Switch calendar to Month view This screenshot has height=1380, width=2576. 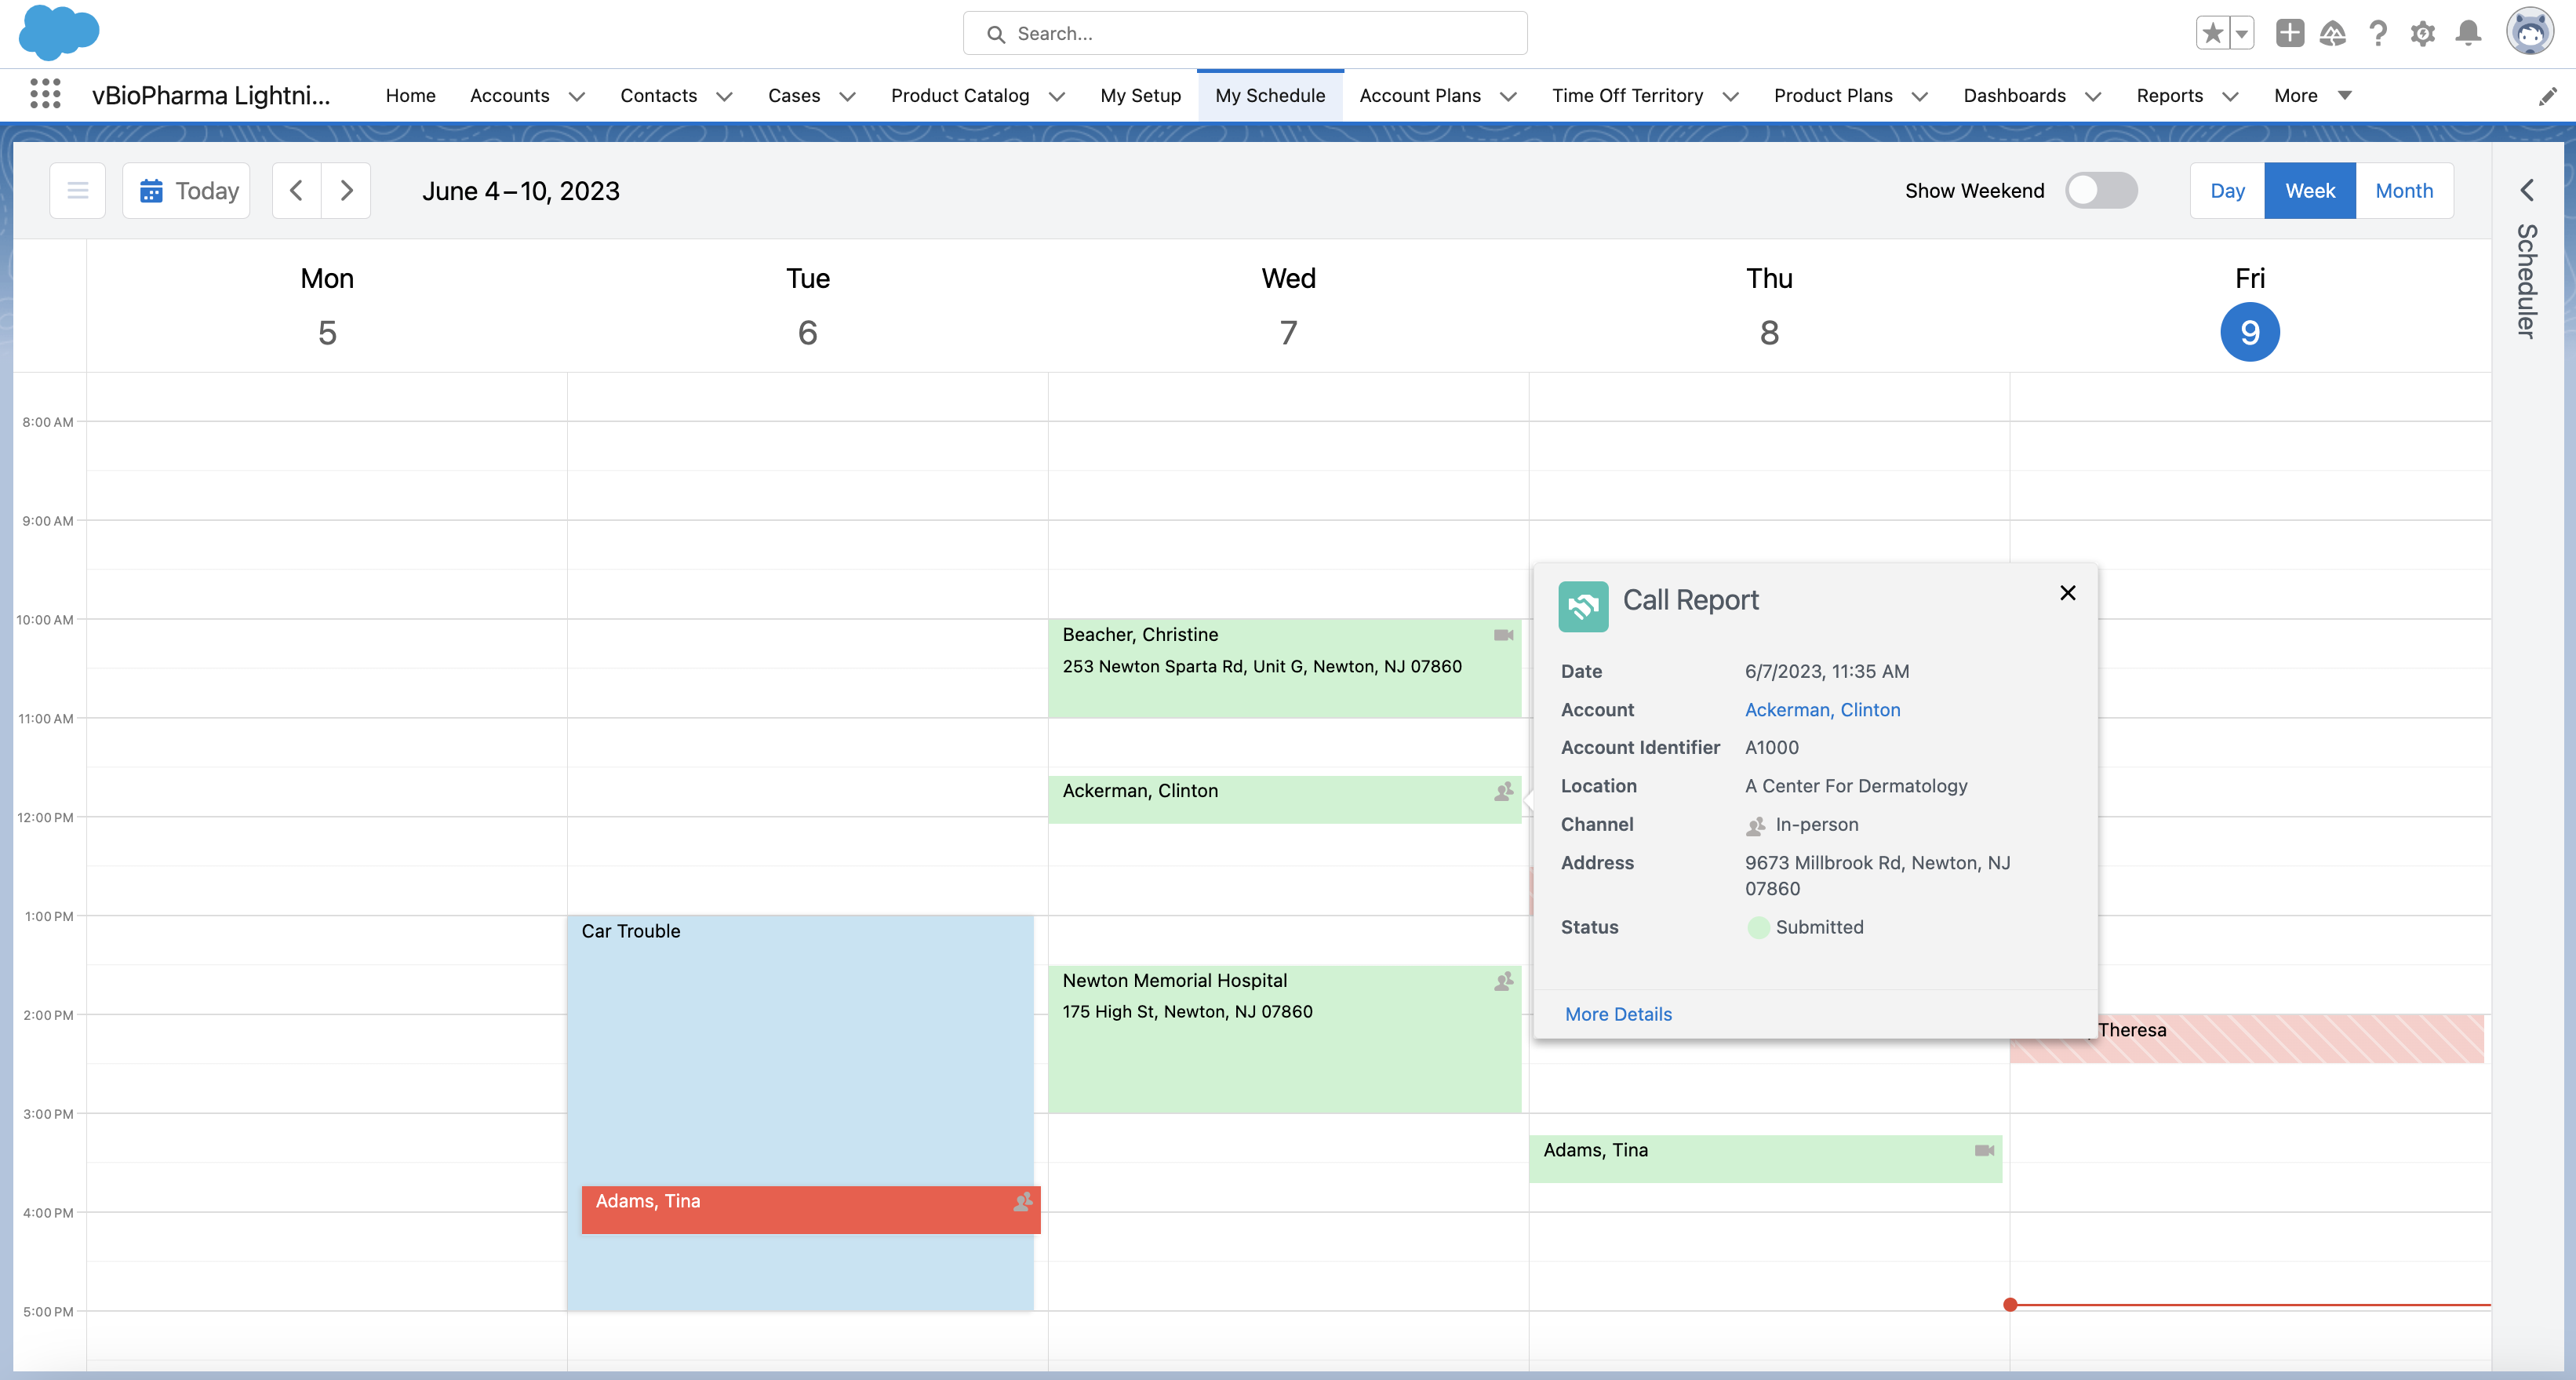click(2403, 190)
